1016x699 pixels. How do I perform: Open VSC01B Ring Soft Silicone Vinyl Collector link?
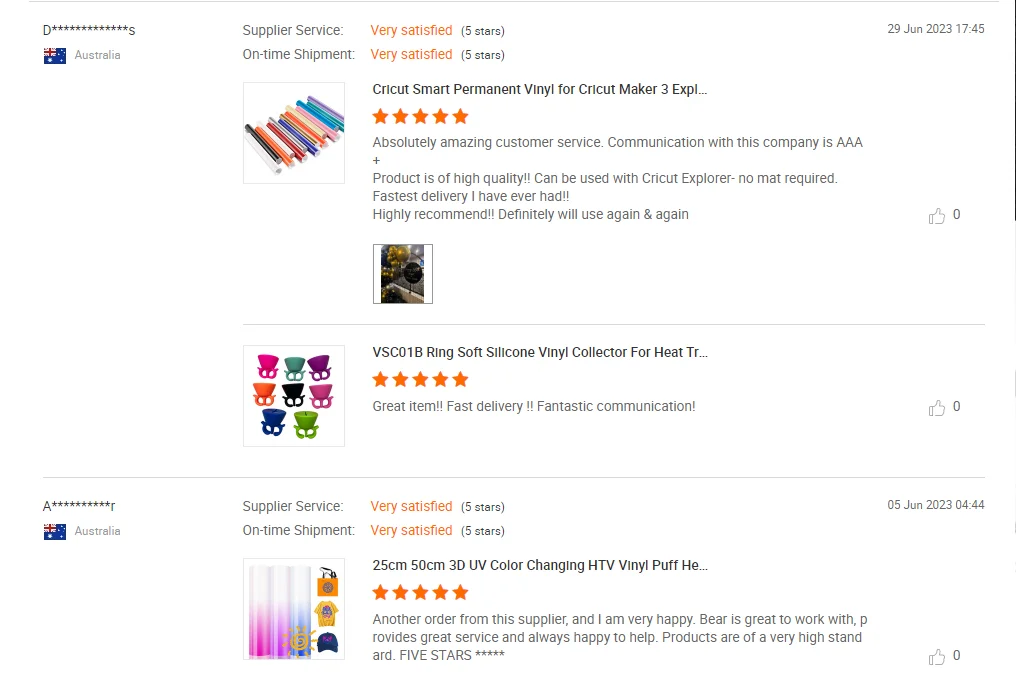pos(540,352)
